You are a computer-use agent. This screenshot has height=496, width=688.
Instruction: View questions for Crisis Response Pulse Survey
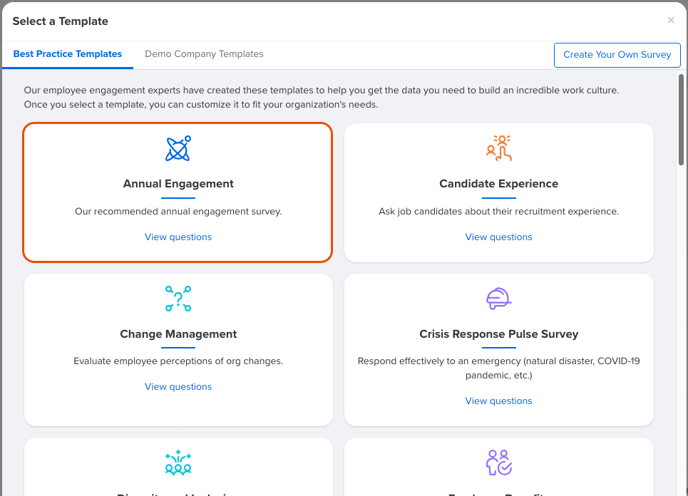click(x=499, y=401)
